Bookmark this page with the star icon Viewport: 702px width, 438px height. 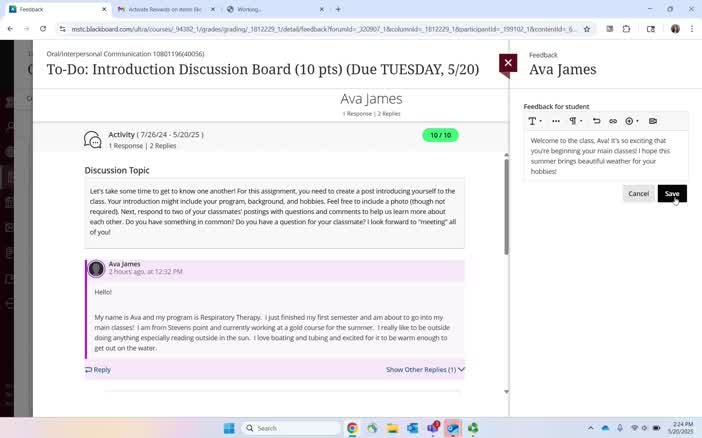click(x=586, y=29)
